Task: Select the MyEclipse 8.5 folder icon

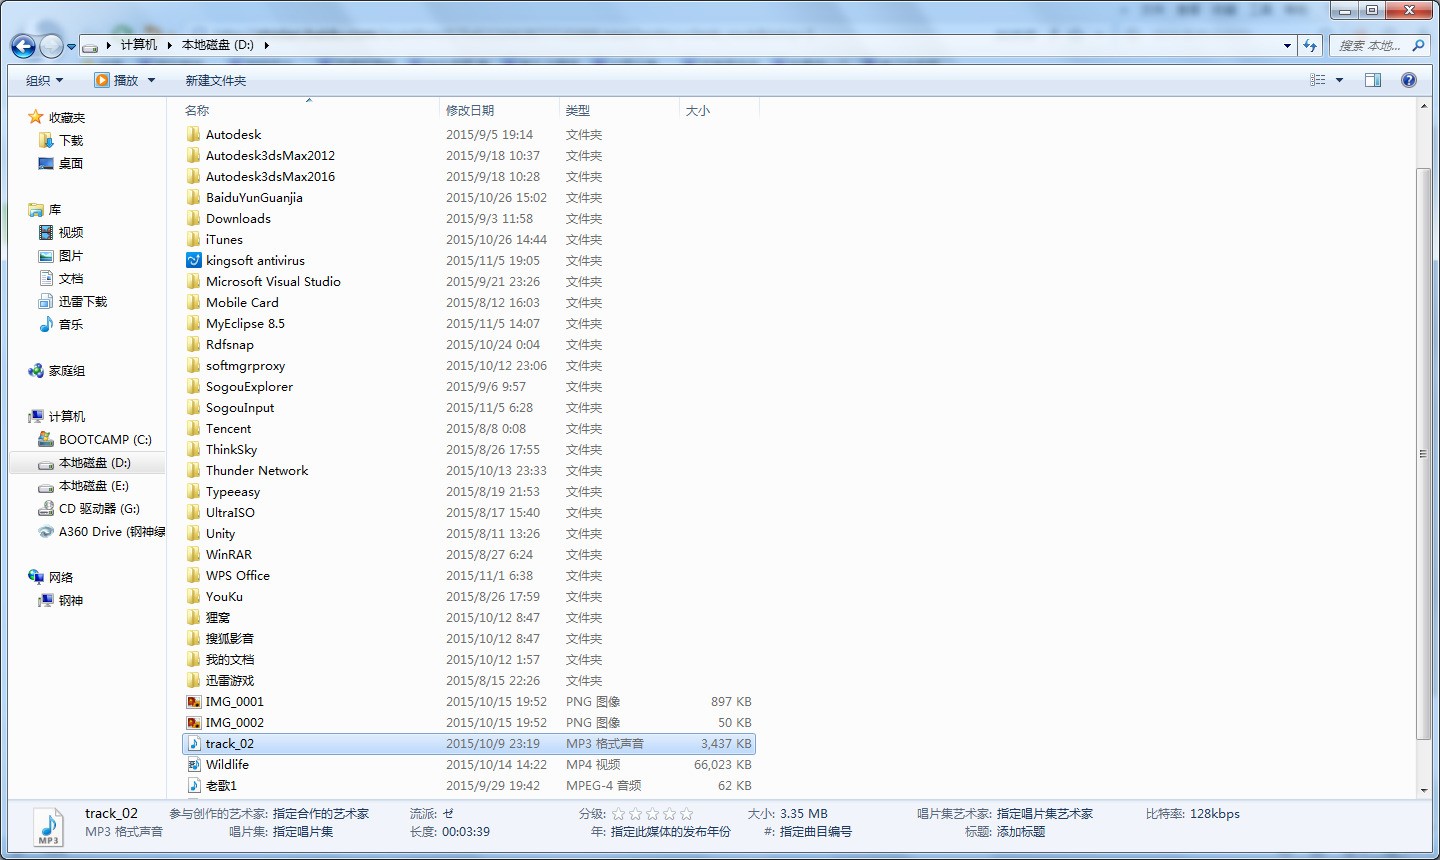Action: point(194,323)
